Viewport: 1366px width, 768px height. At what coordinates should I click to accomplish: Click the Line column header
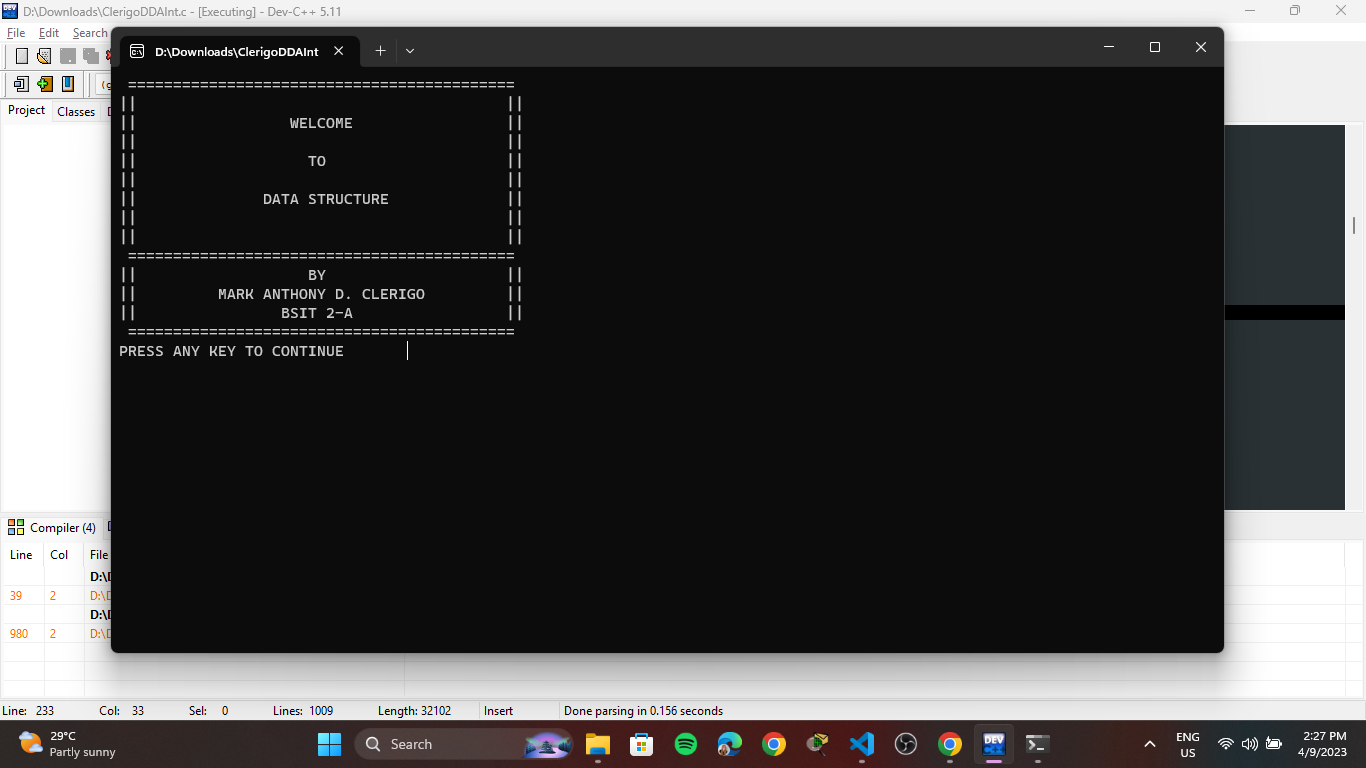(x=22, y=555)
